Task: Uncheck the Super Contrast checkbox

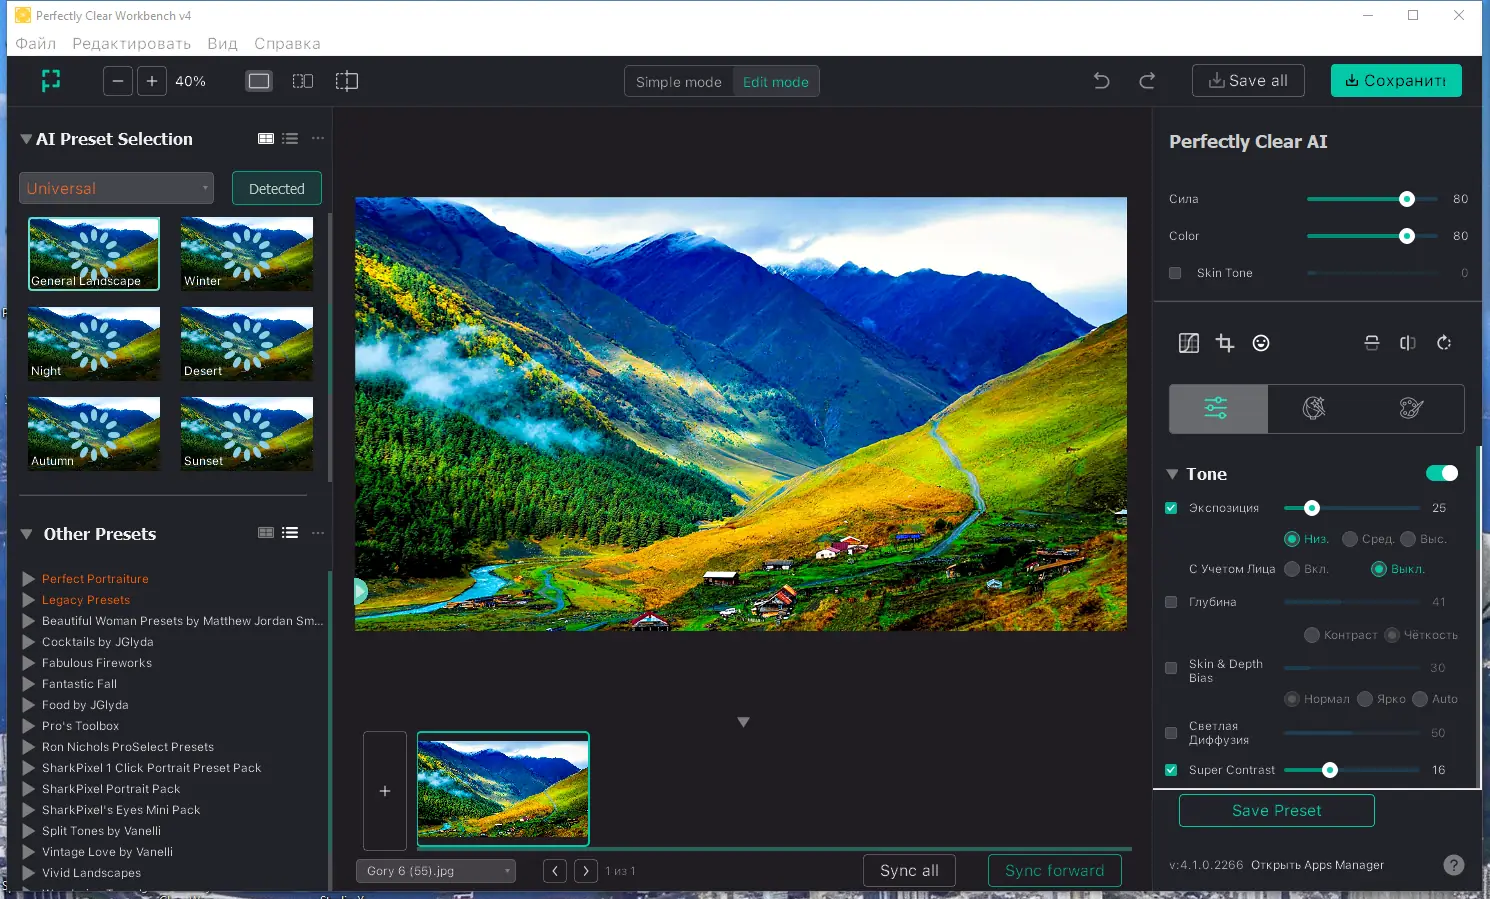Action: 1171,770
